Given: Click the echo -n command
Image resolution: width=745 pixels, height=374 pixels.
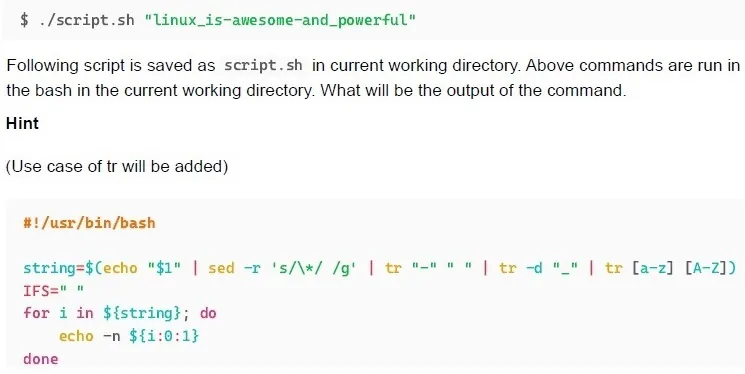Looking at the screenshot, I should click(89, 336).
